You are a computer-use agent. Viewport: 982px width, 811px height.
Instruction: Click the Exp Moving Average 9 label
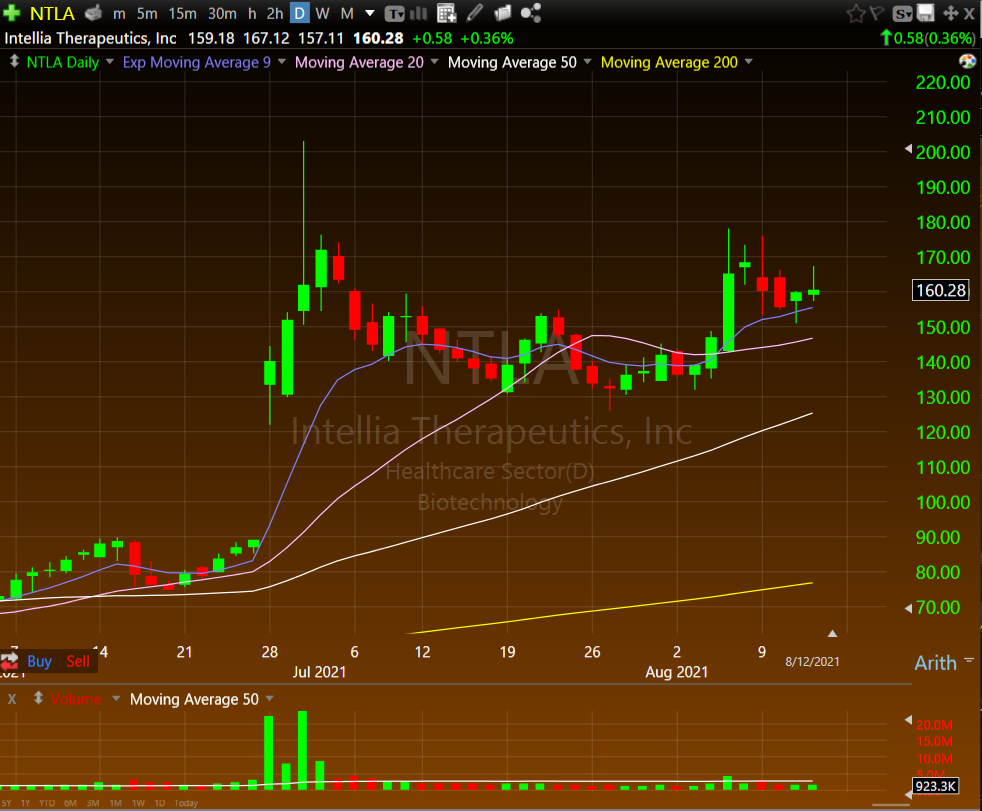coord(197,62)
